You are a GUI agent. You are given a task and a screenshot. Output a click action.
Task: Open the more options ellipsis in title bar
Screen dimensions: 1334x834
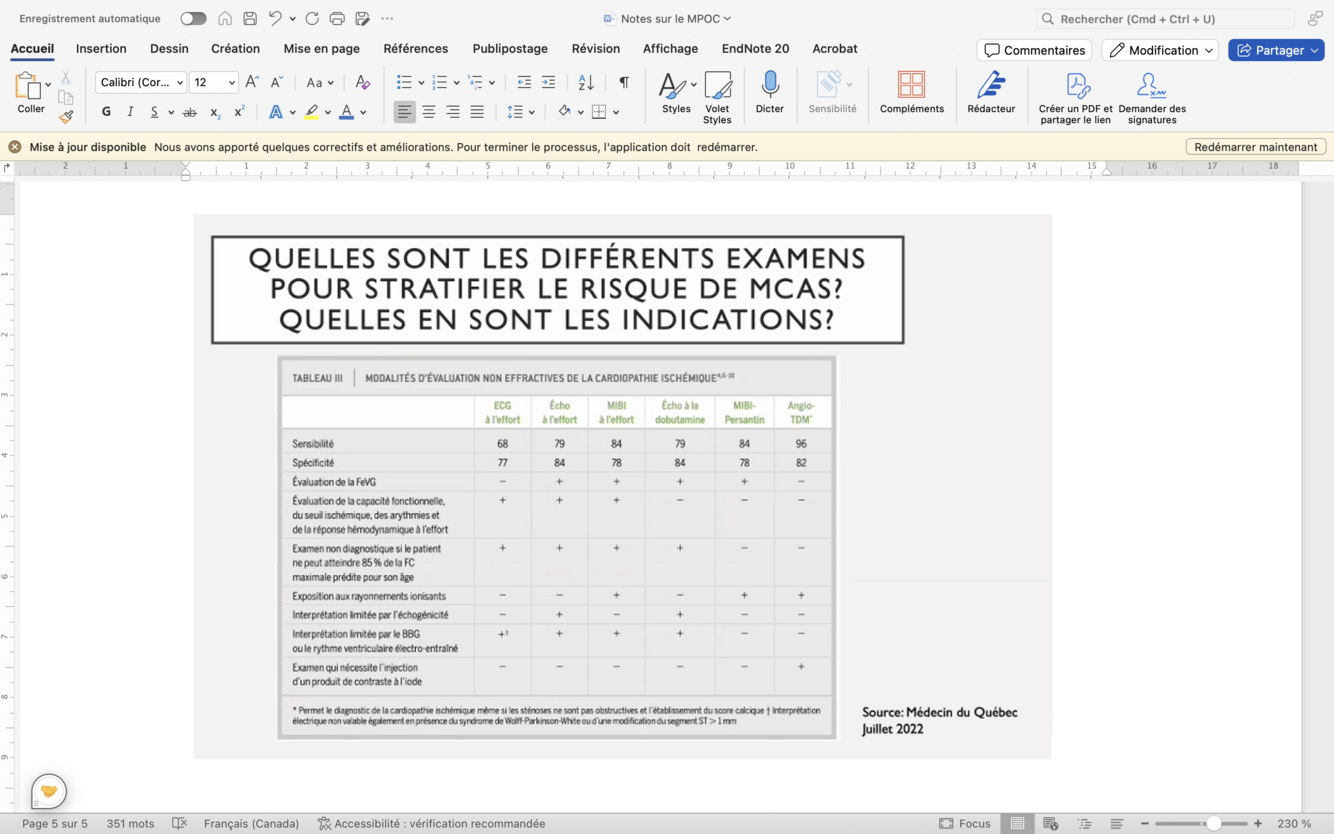(x=387, y=19)
